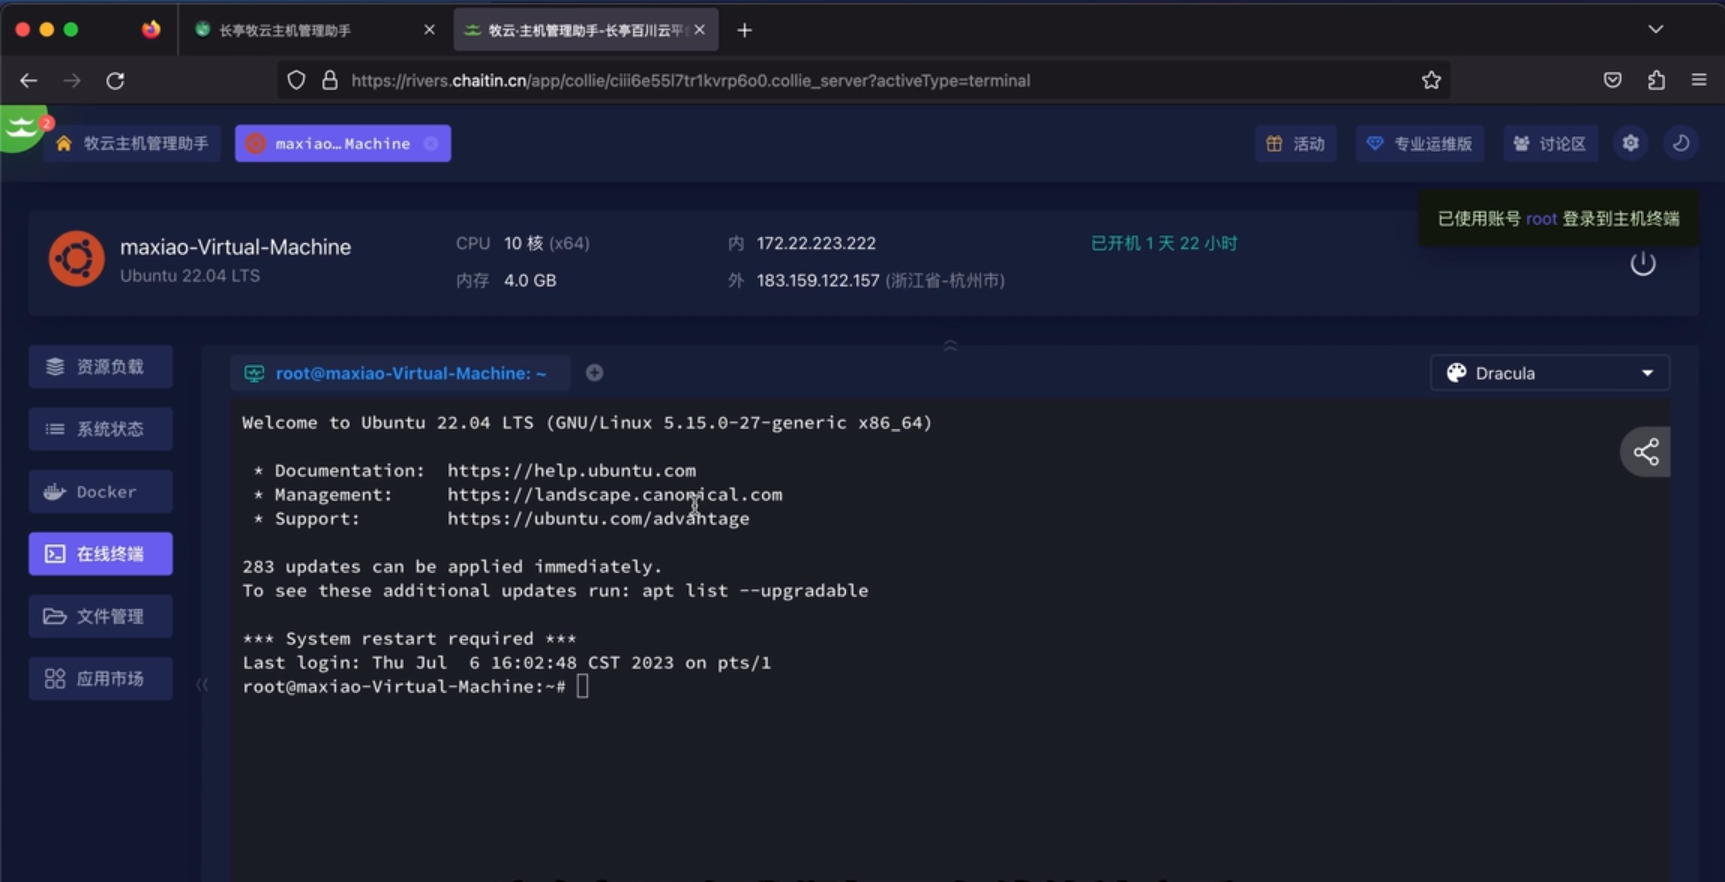Open the 讨论区 discussion button
The image size is (1725, 882).
coord(1549,143)
